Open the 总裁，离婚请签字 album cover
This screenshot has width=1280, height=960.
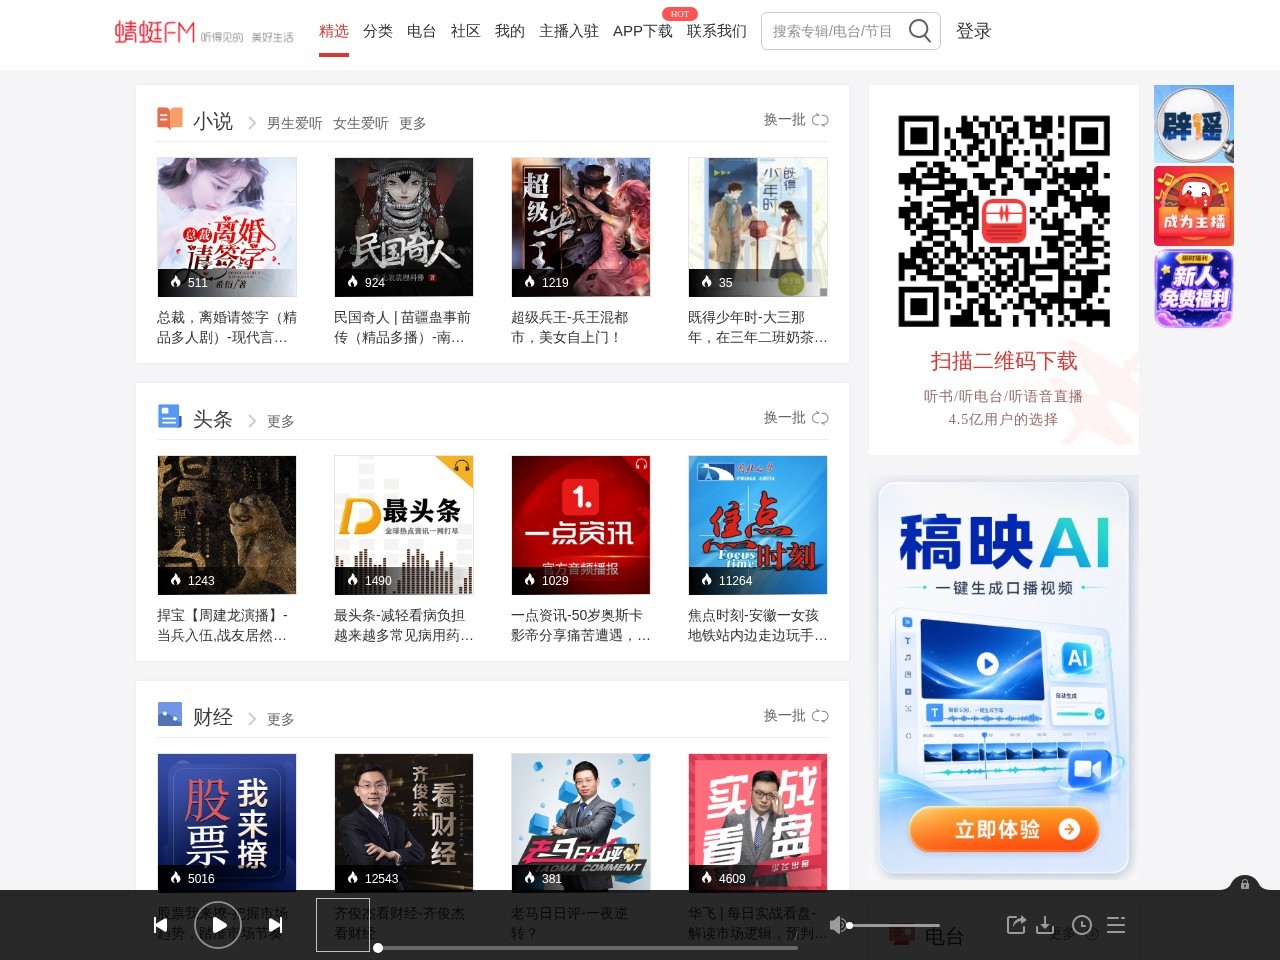(227, 227)
